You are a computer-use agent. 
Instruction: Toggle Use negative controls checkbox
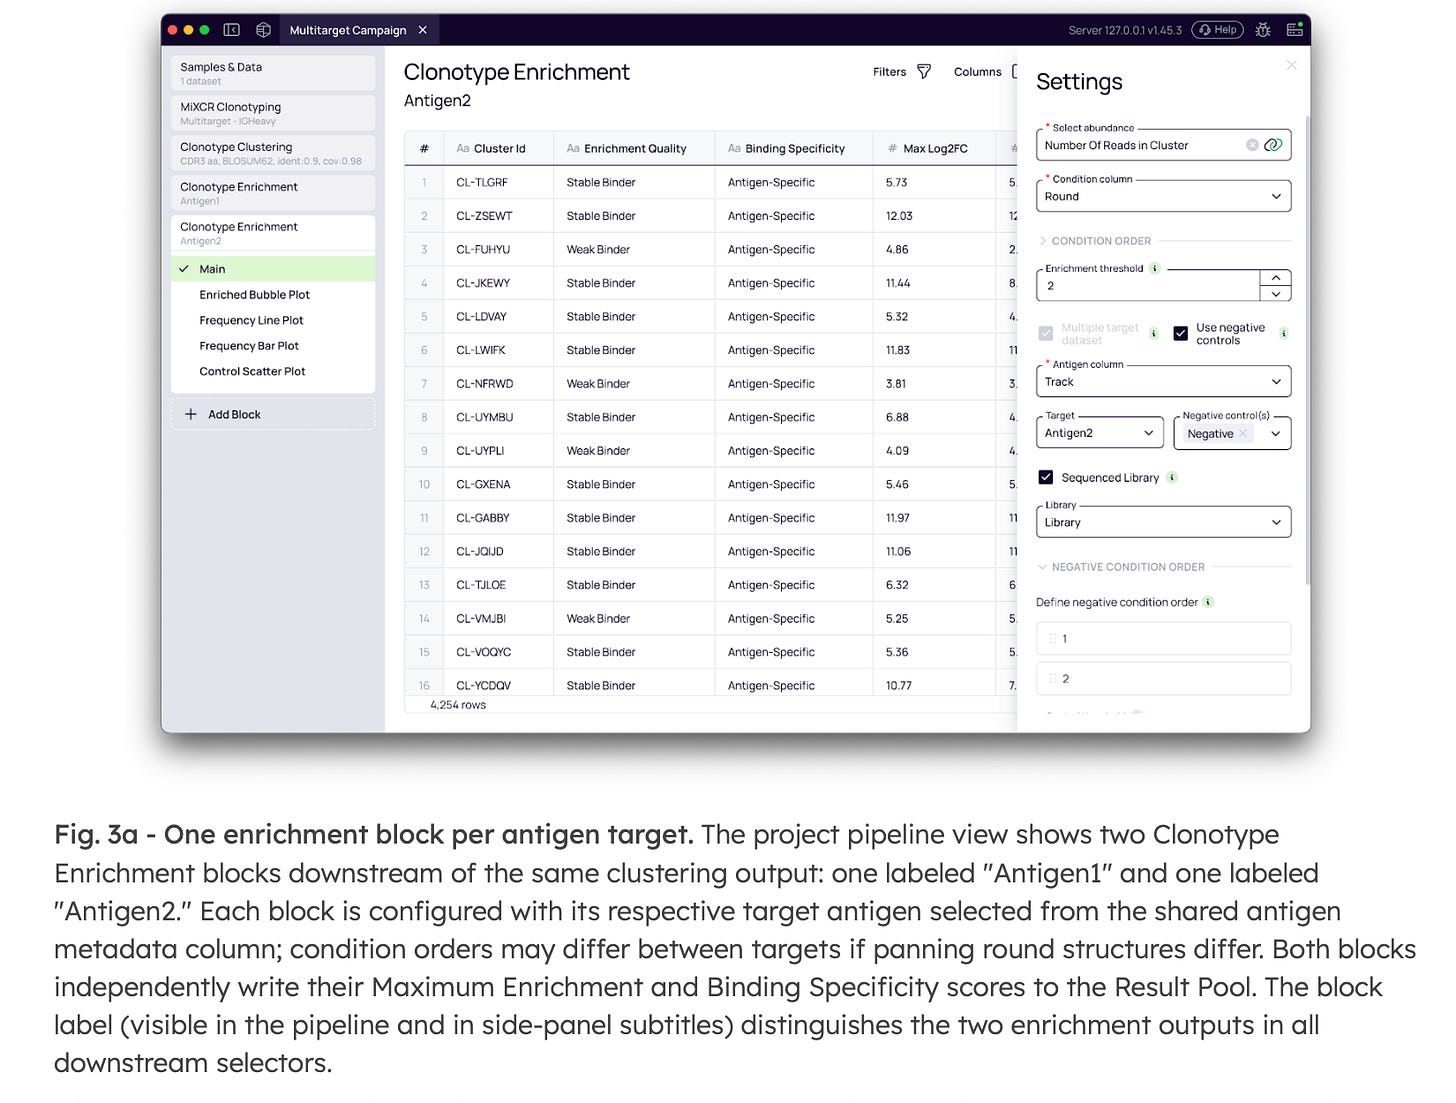1181,333
